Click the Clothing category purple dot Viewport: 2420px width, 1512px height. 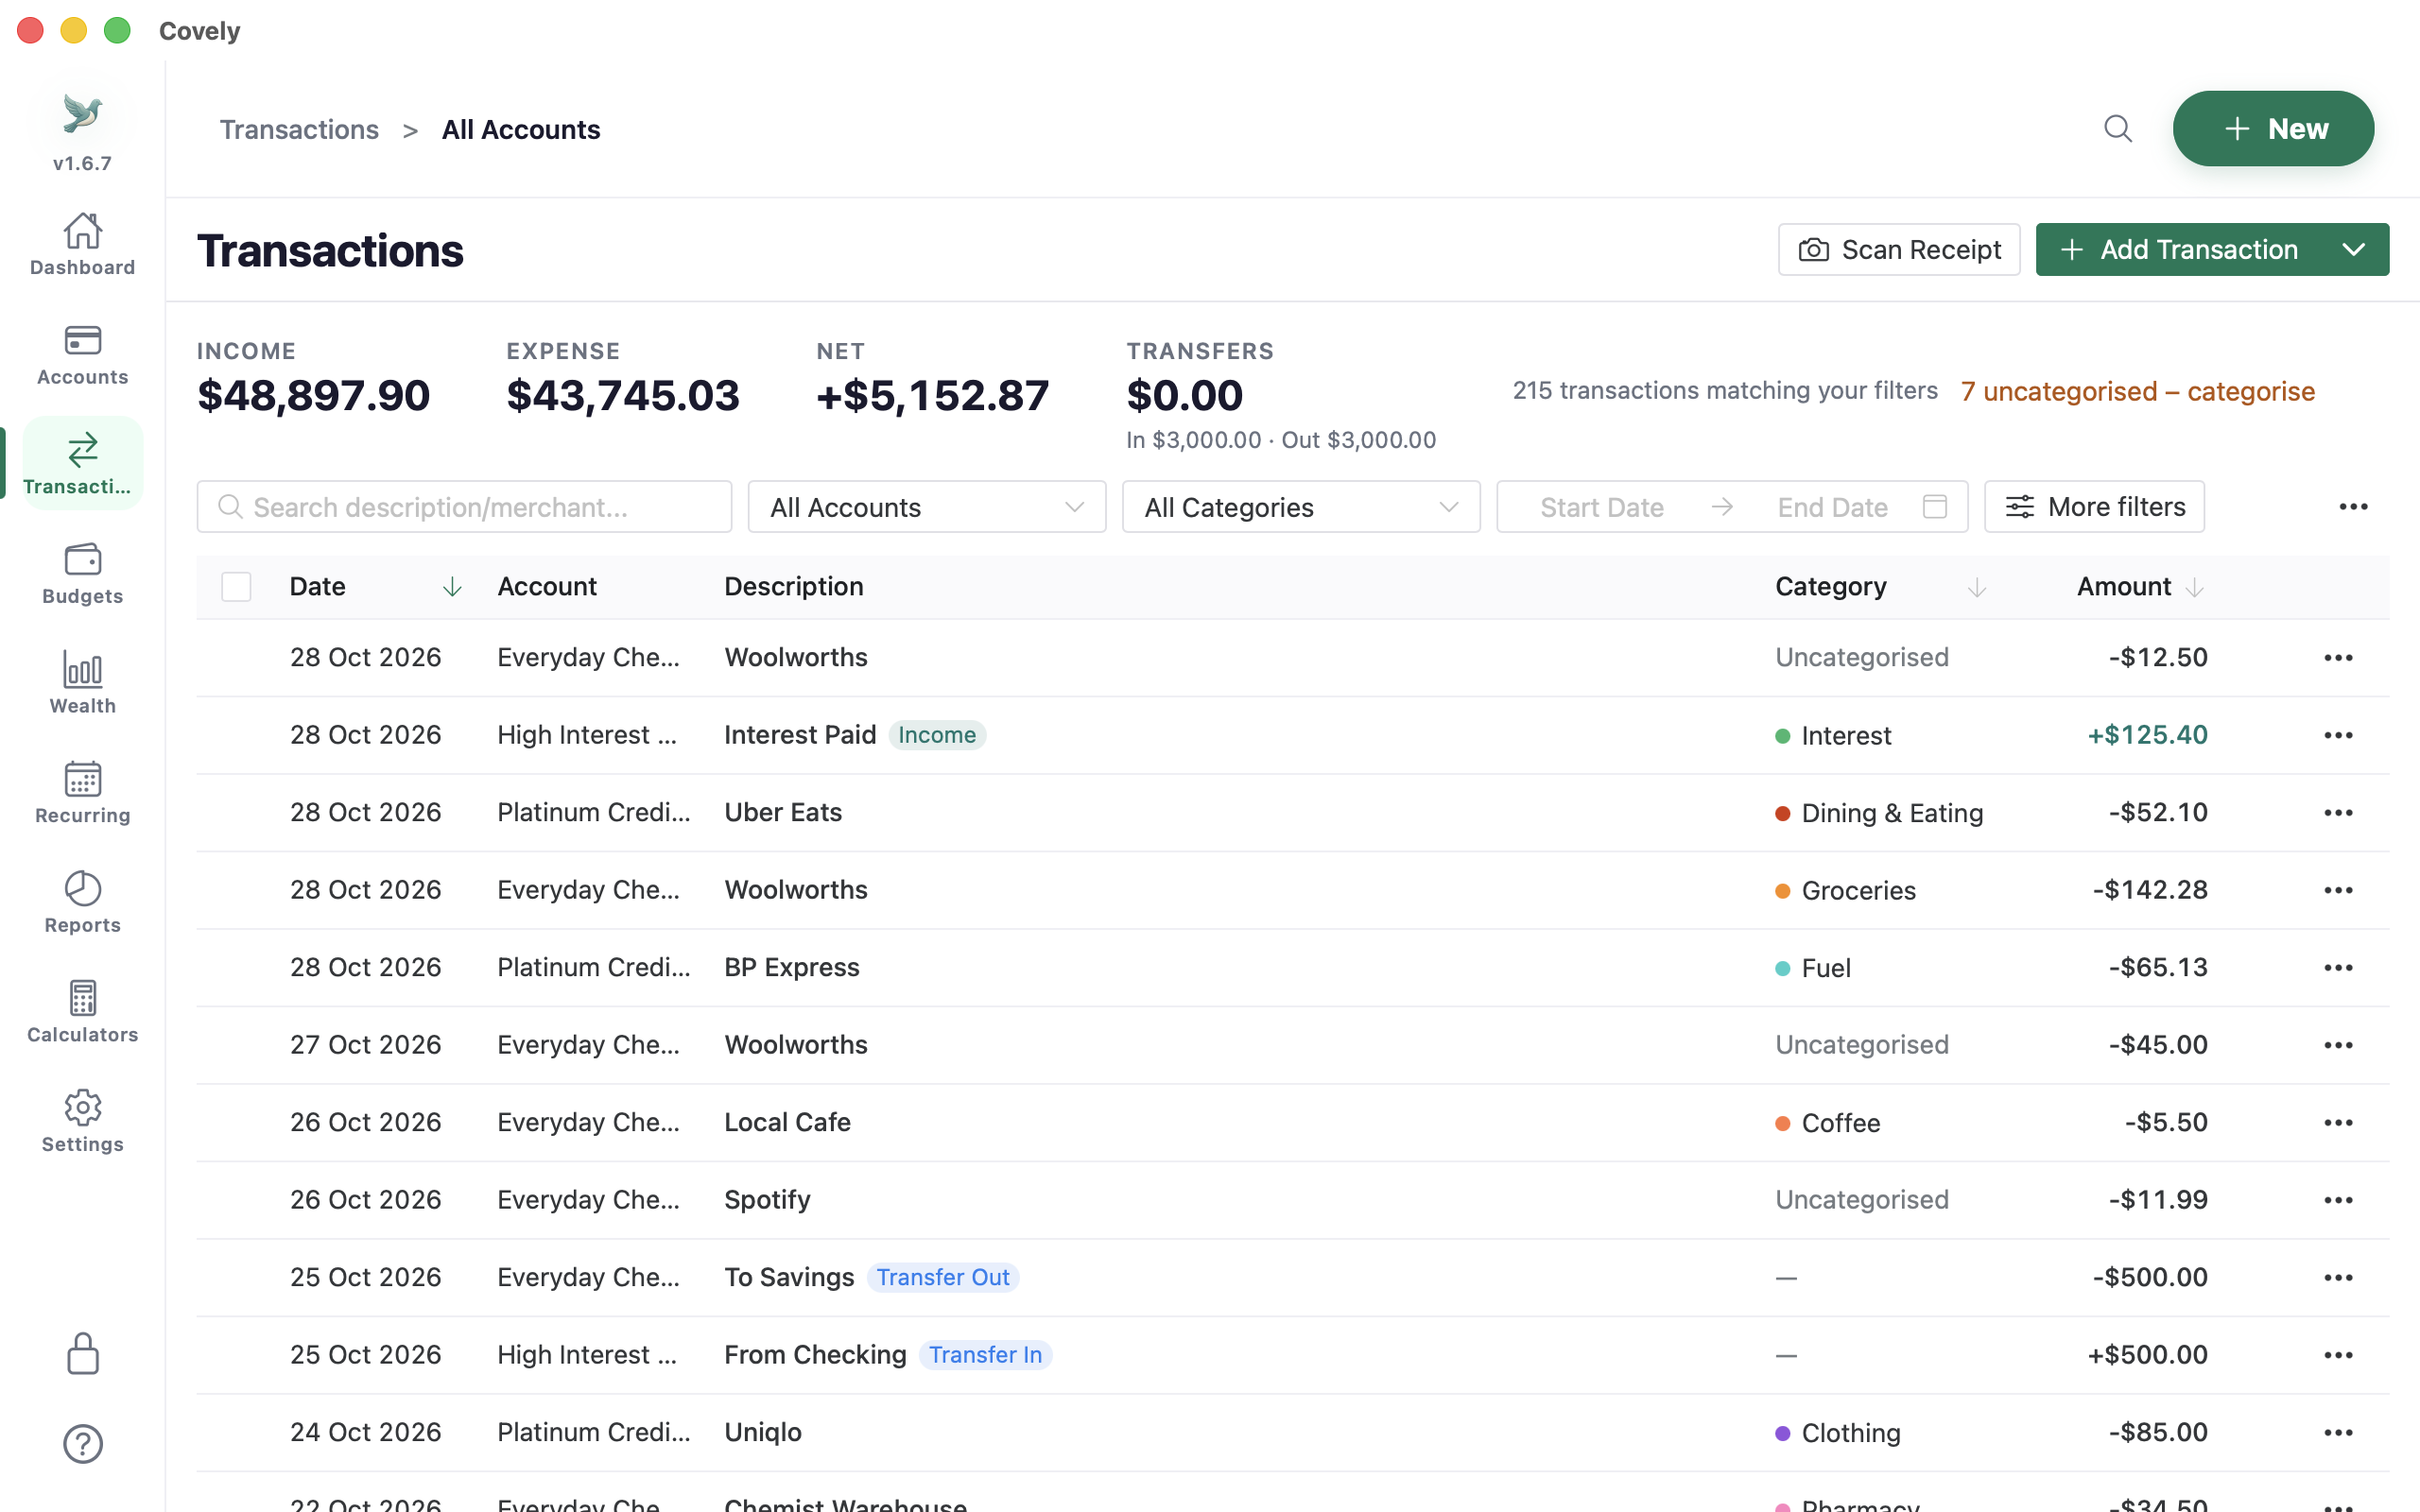(1782, 1433)
